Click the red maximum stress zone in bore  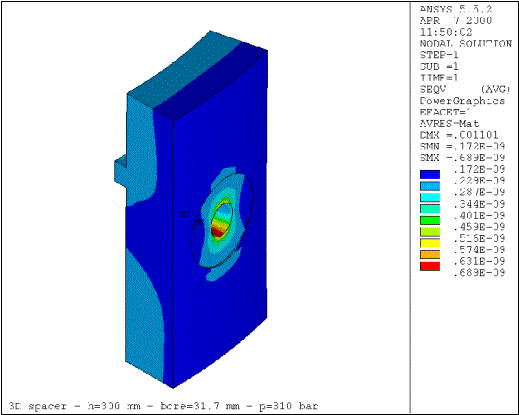pyautogui.click(x=218, y=232)
